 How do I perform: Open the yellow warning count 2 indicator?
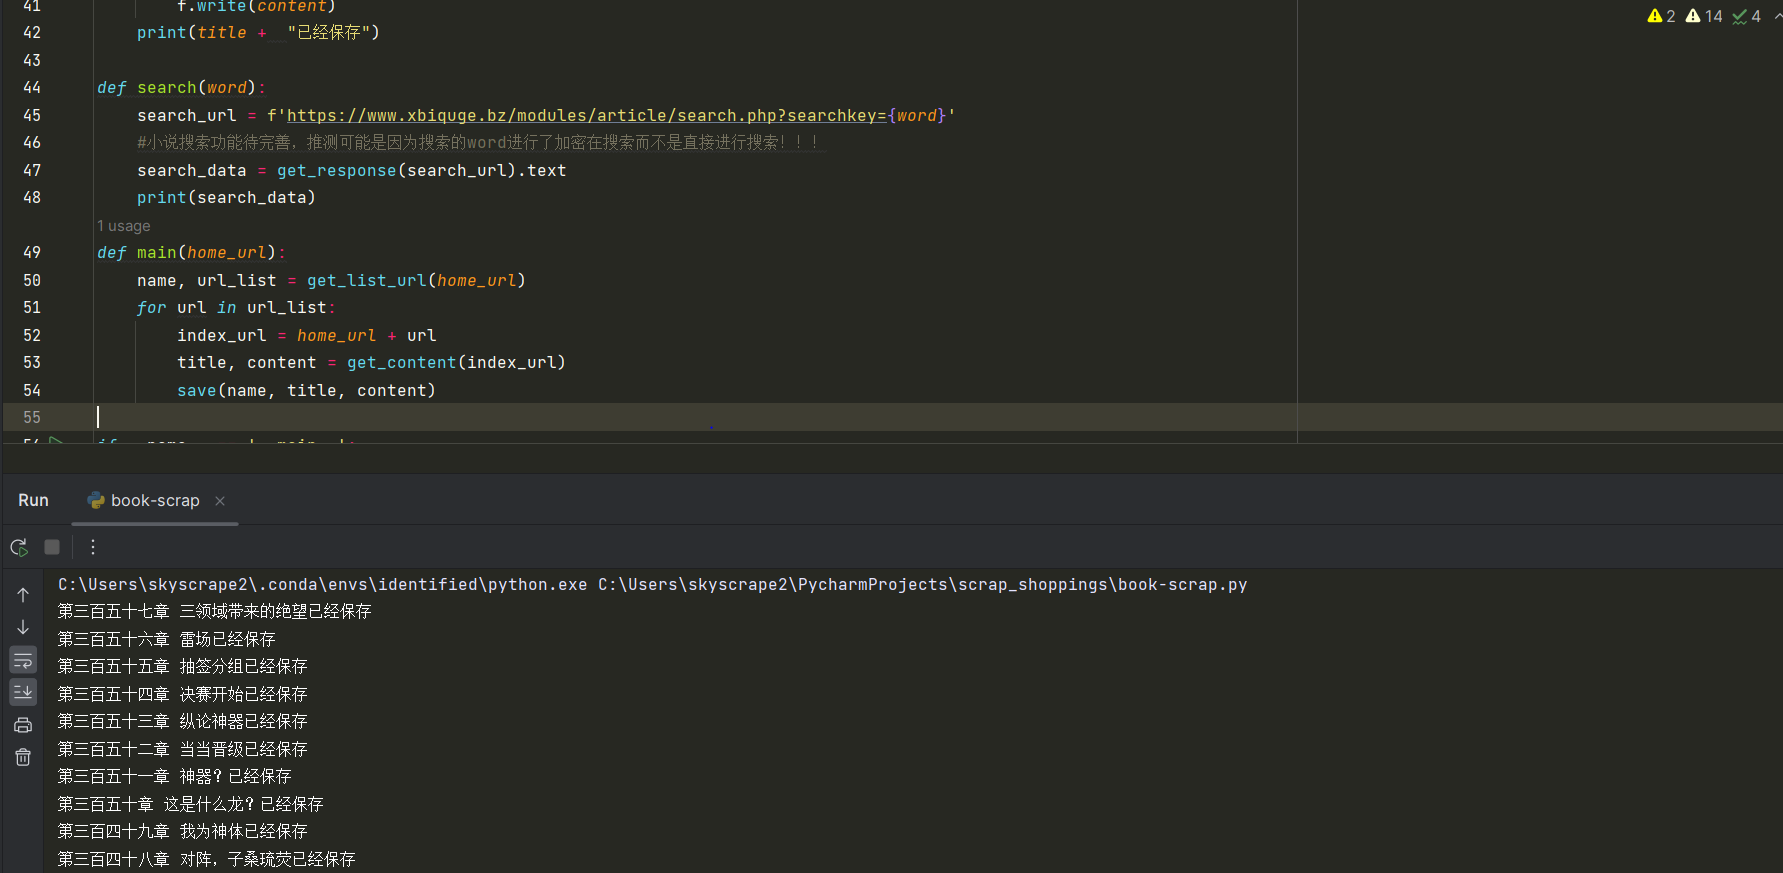pos(1661,16)
